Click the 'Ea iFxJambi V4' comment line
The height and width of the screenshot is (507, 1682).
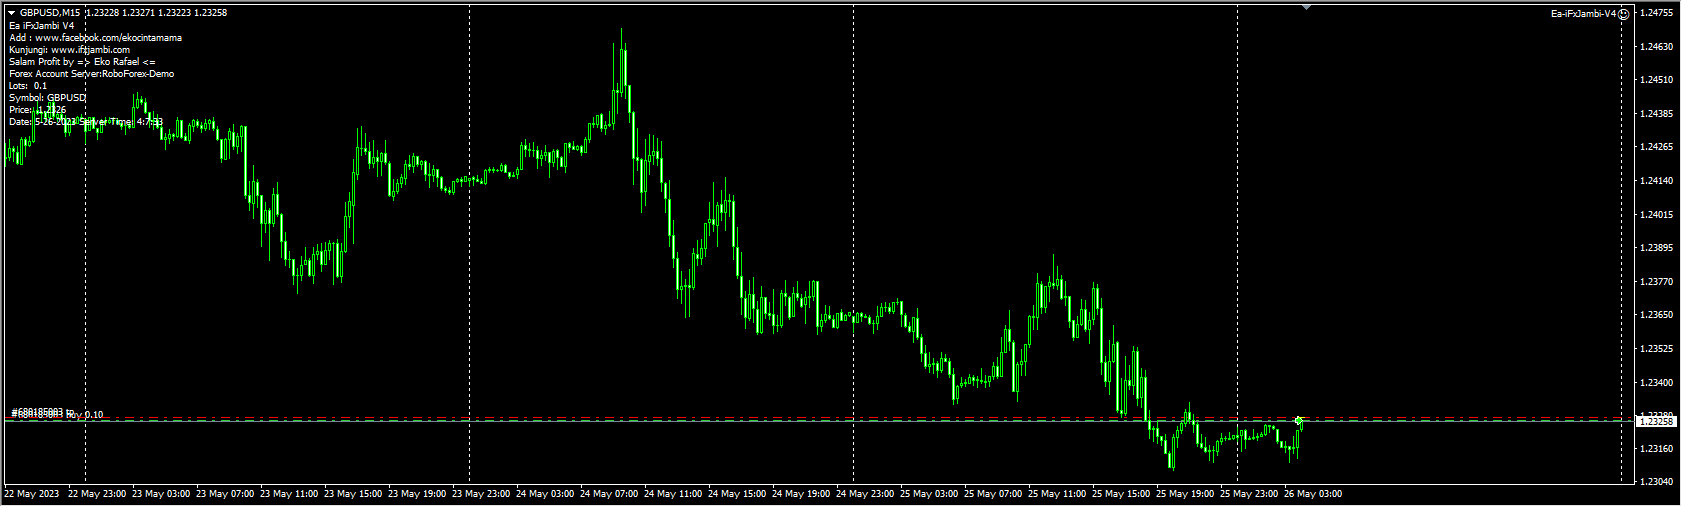coord(41,26)
